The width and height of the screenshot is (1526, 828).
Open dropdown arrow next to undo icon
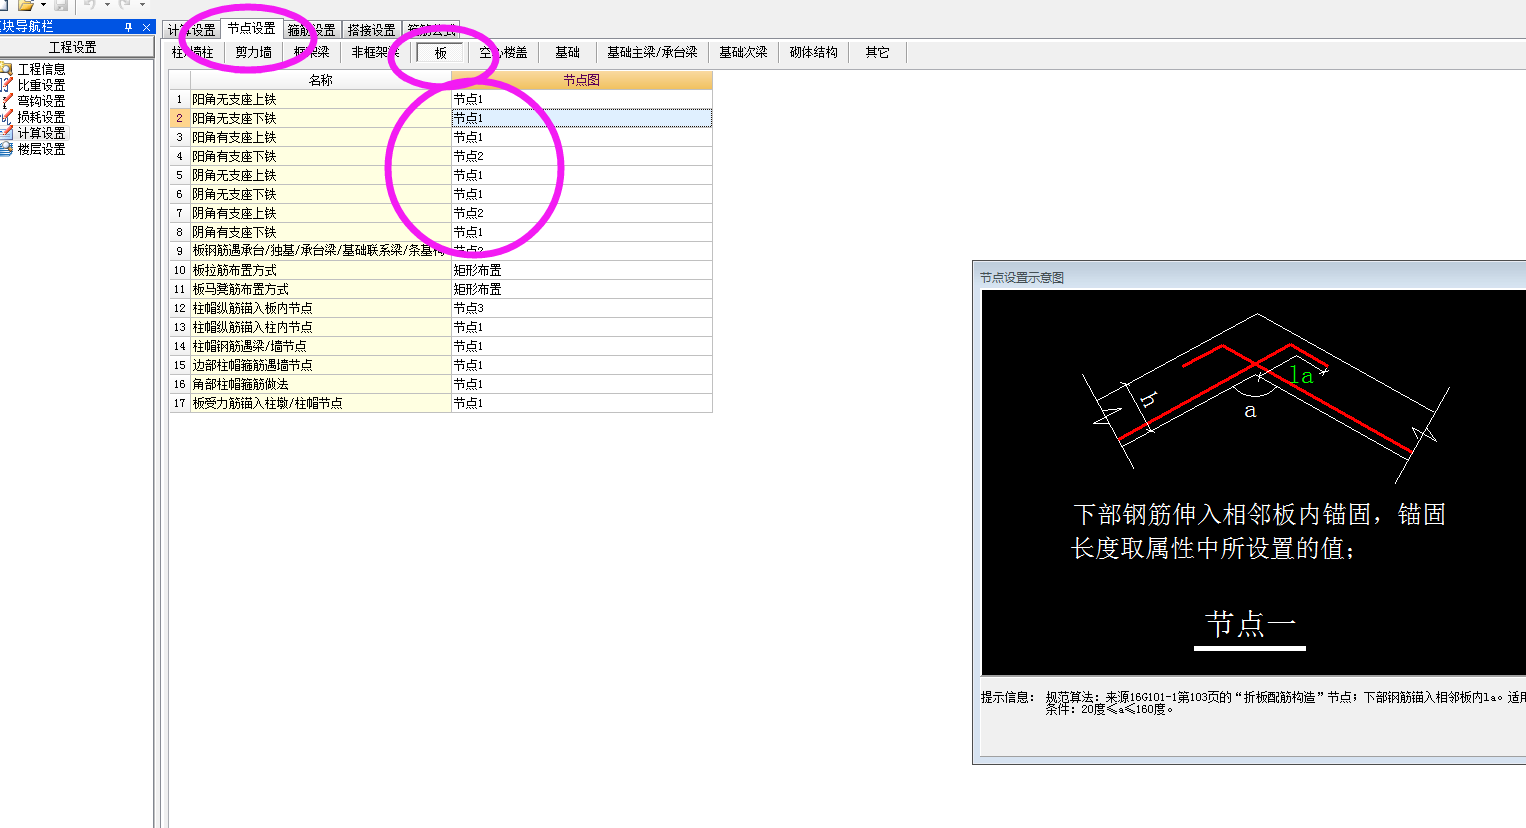(x=107, y=5)
